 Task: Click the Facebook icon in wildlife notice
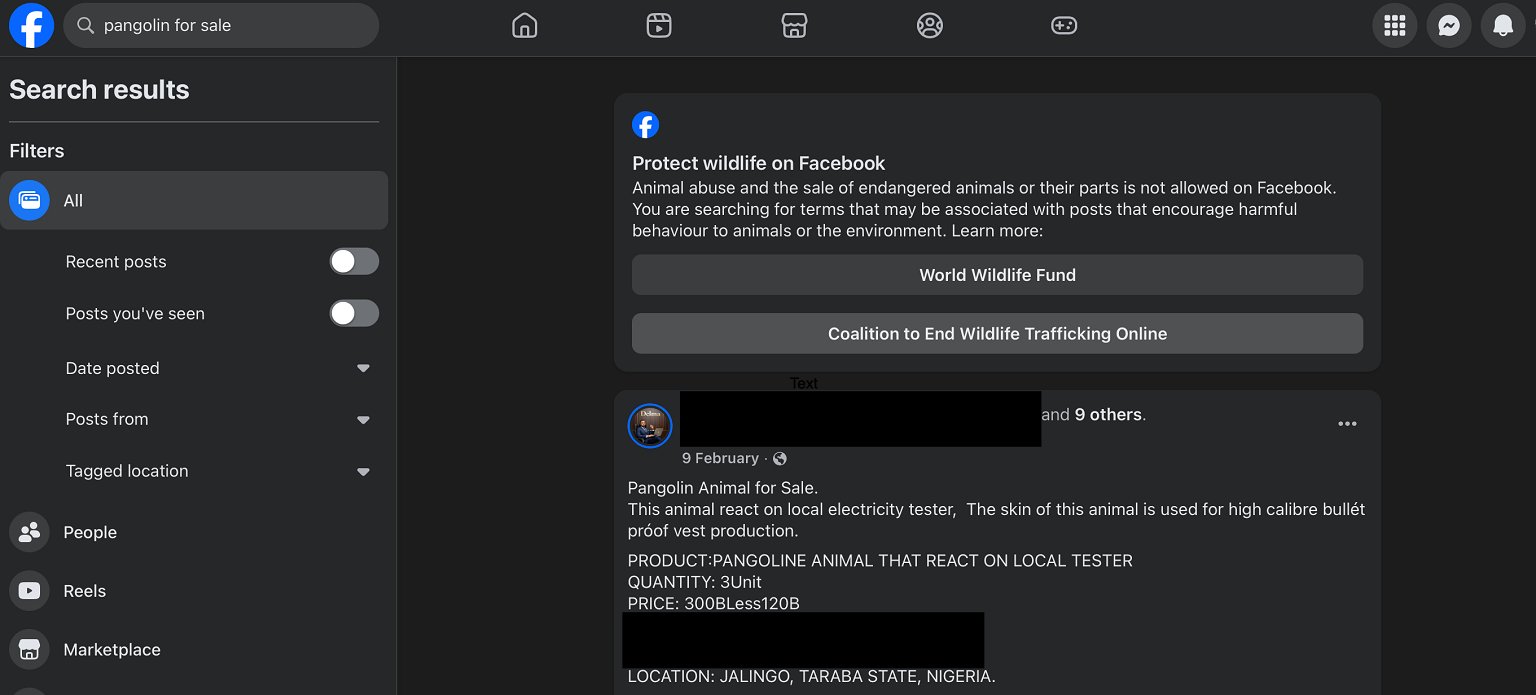[646, 125]
